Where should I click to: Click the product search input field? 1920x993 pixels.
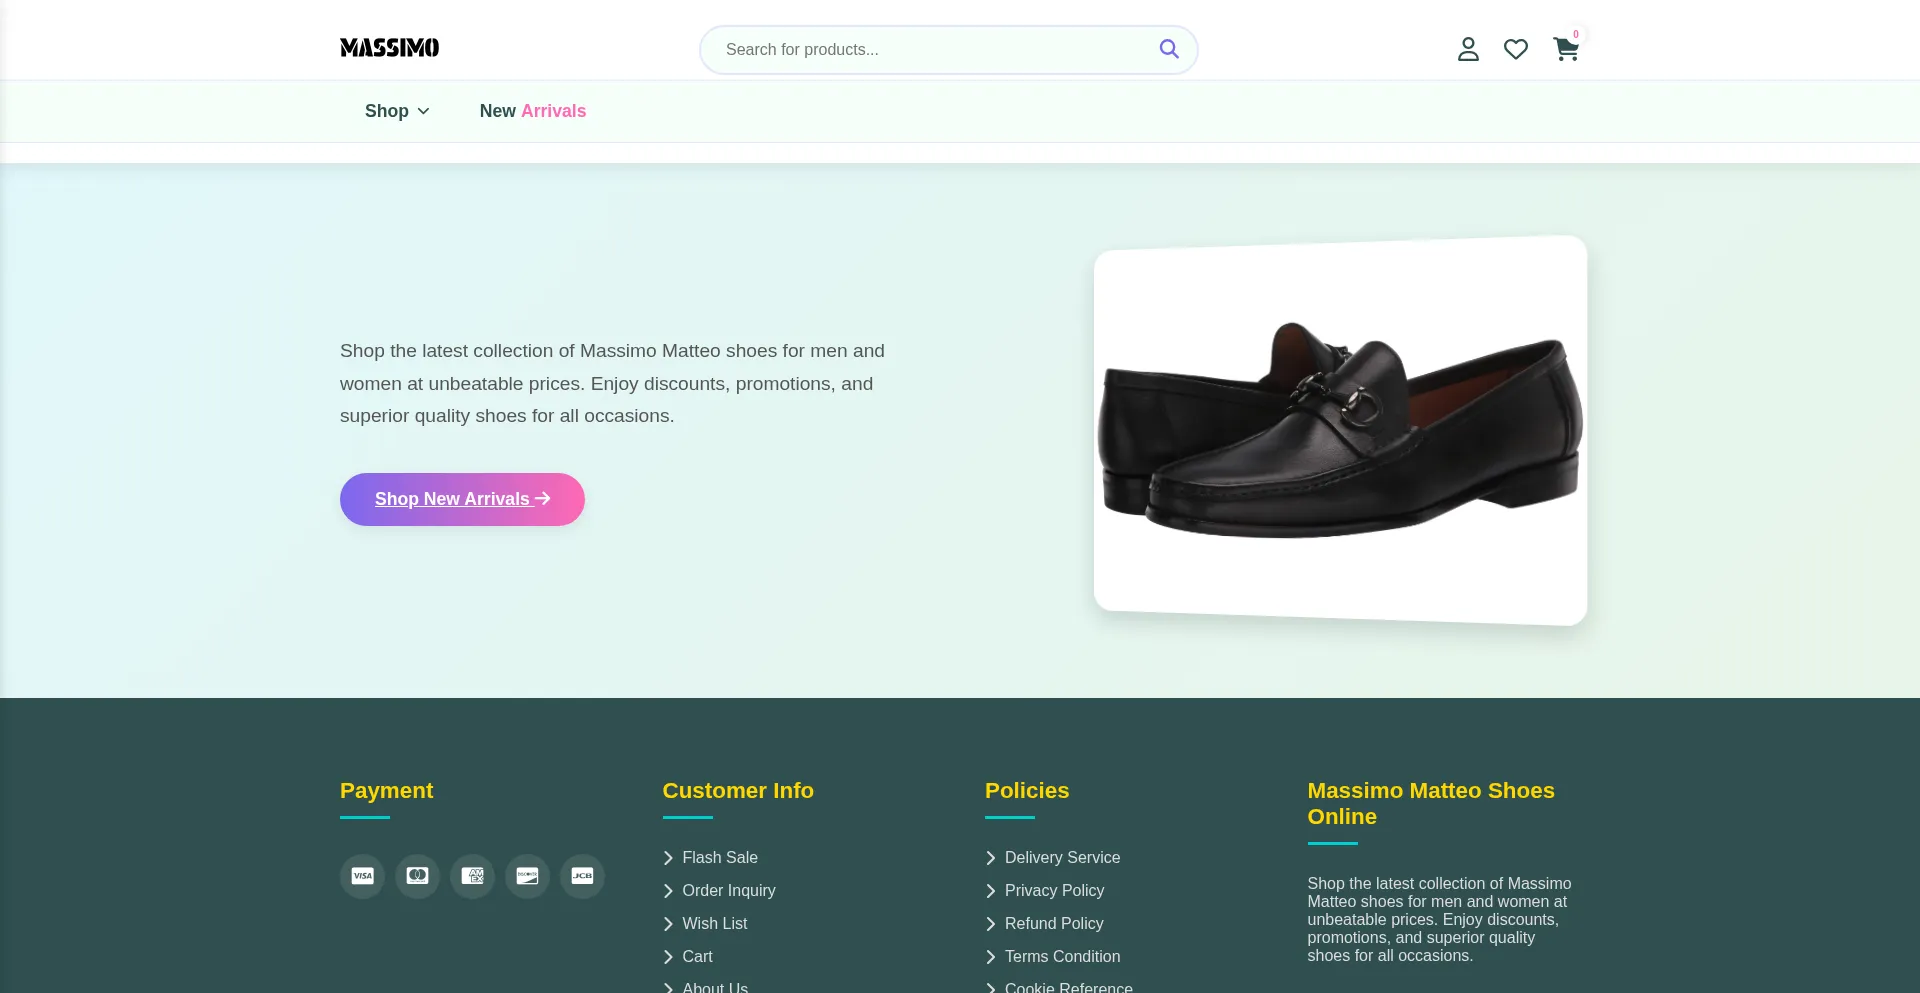click(930, 49)
